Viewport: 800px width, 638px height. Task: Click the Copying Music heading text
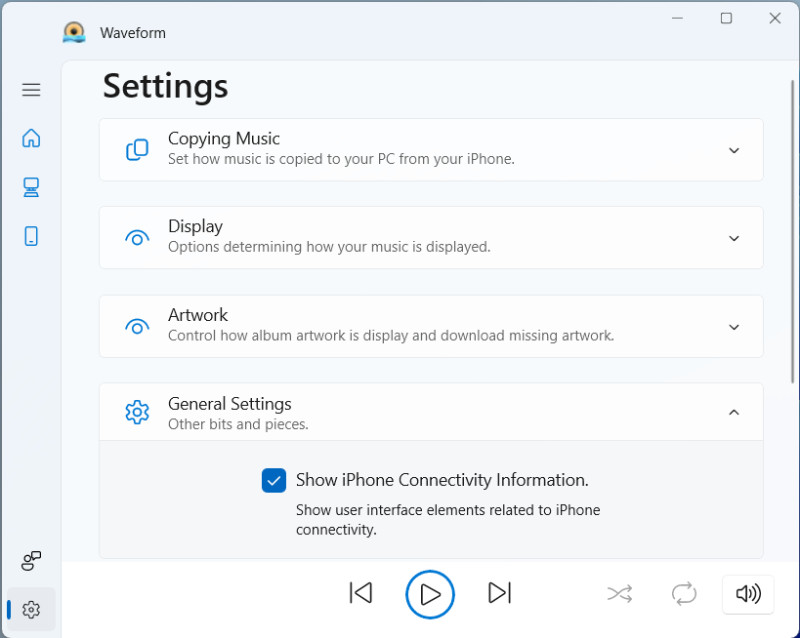tap(224, 138)
